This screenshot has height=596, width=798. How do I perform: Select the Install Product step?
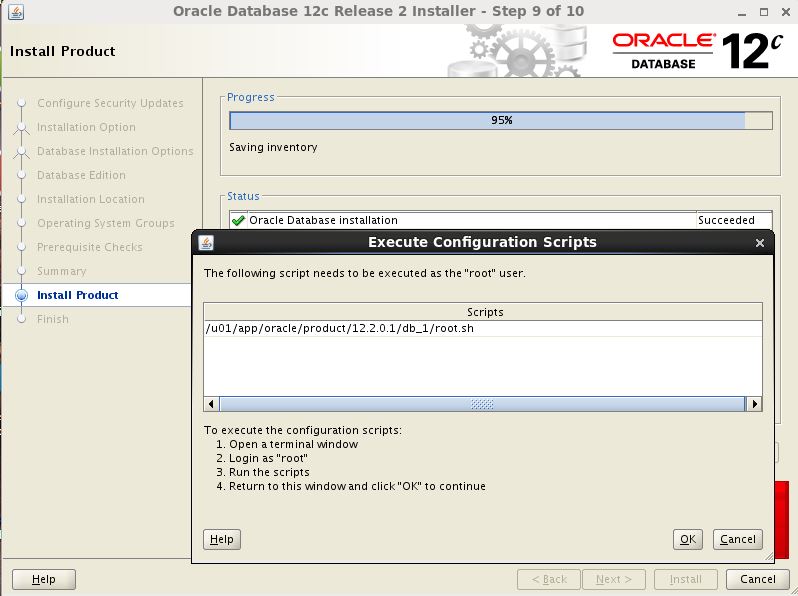pyautogui.click(x=77, y=295)
